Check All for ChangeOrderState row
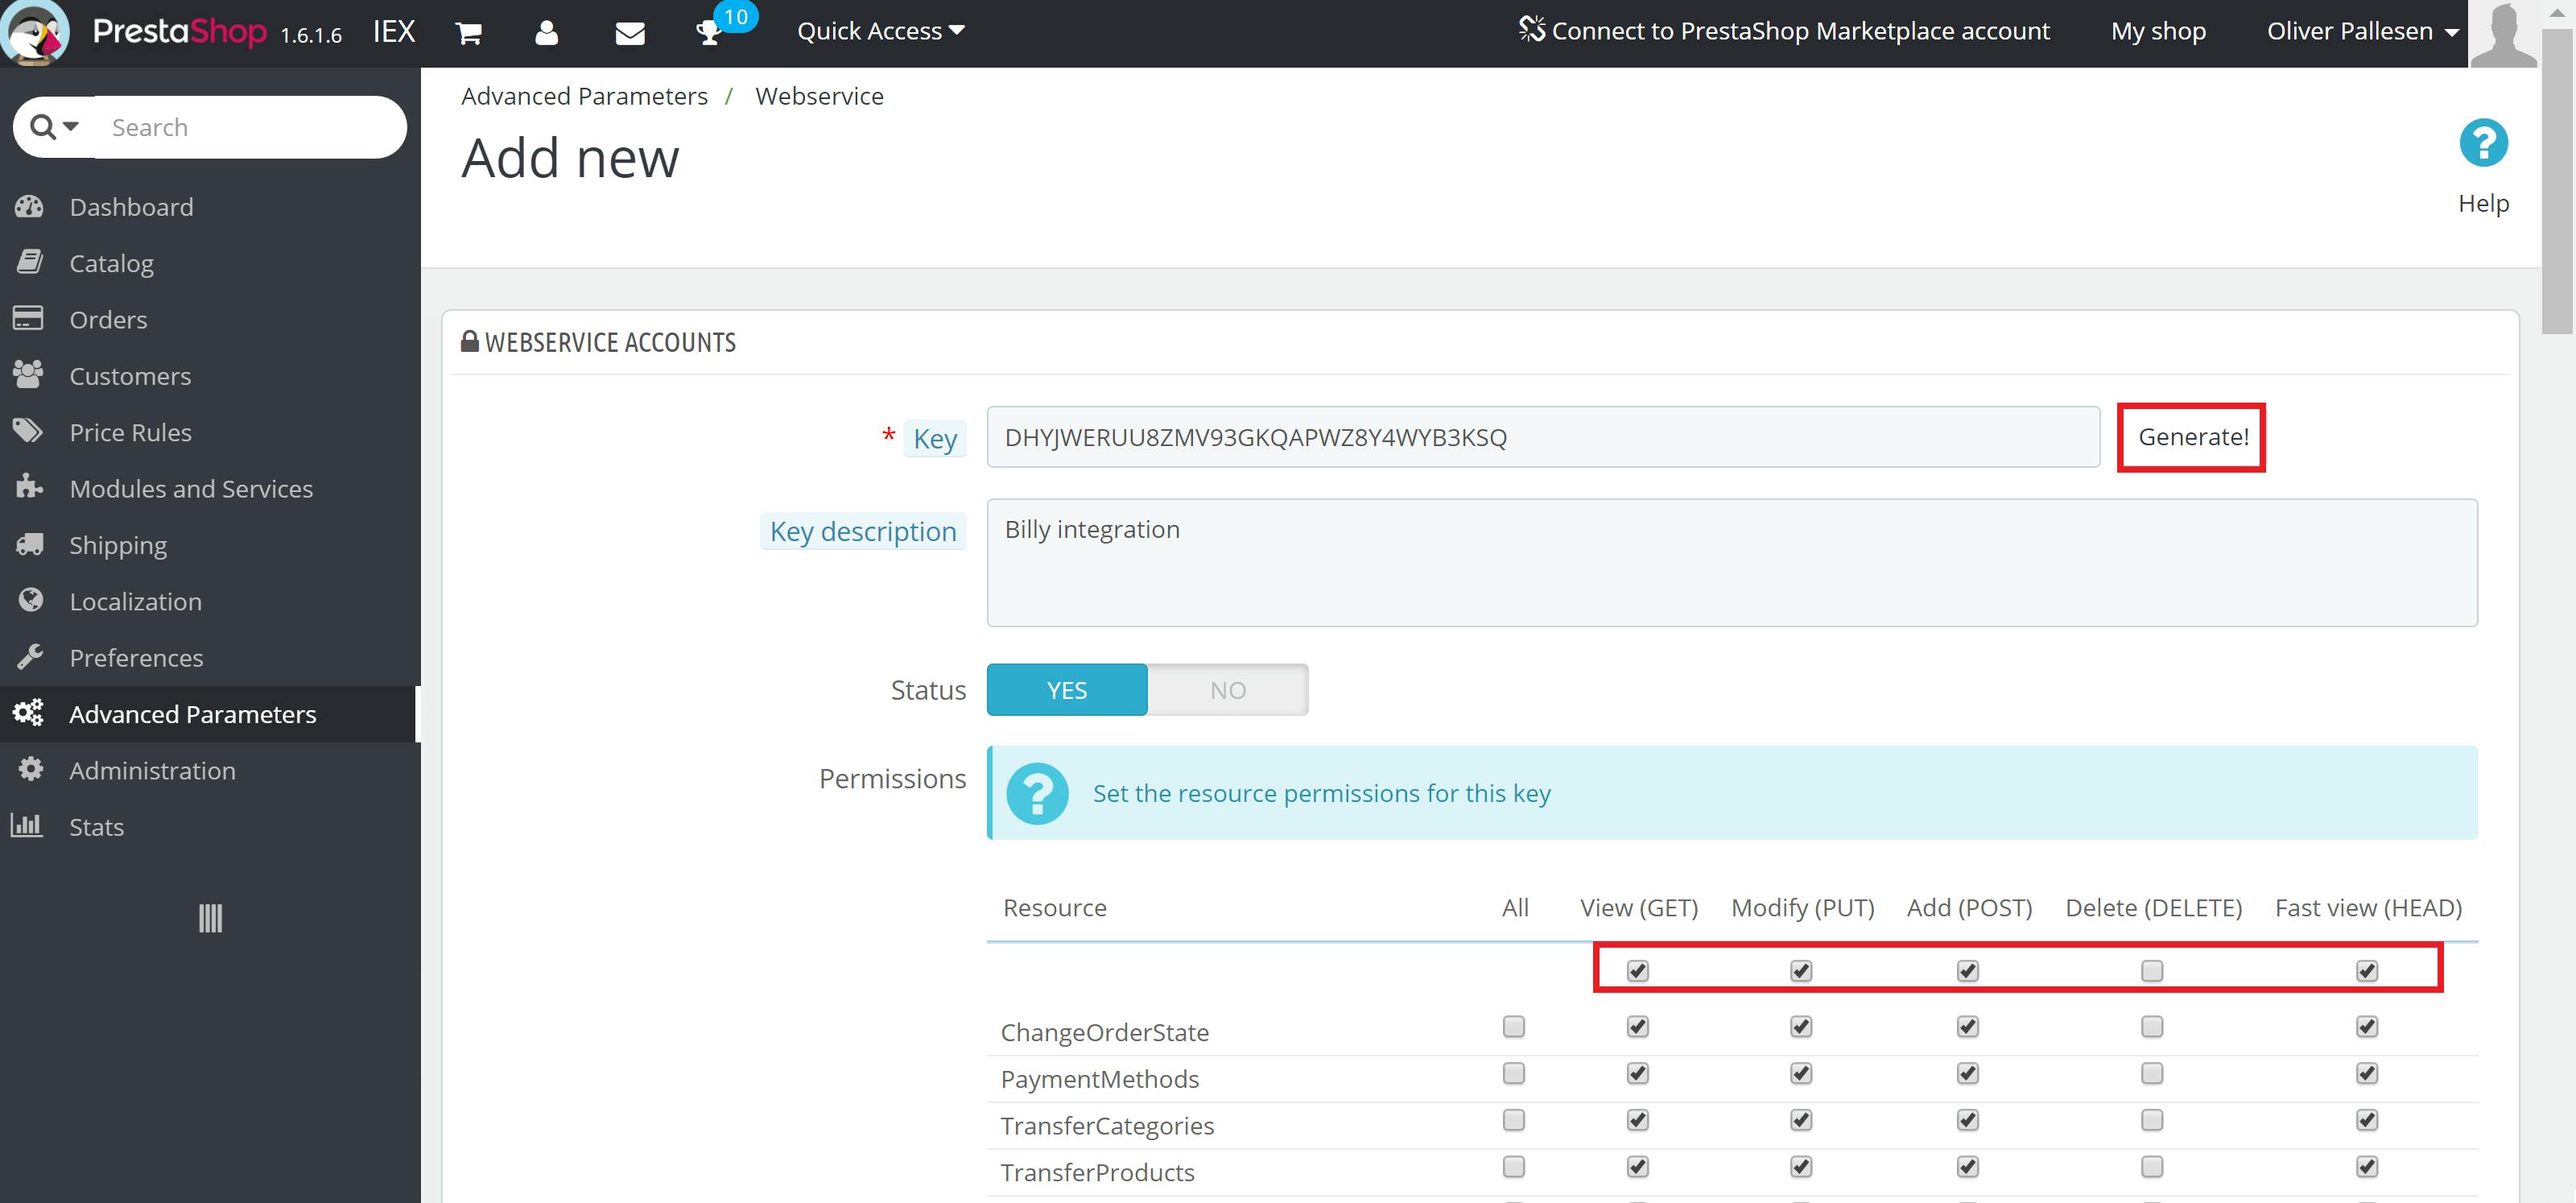 tap(1514, 1026)
